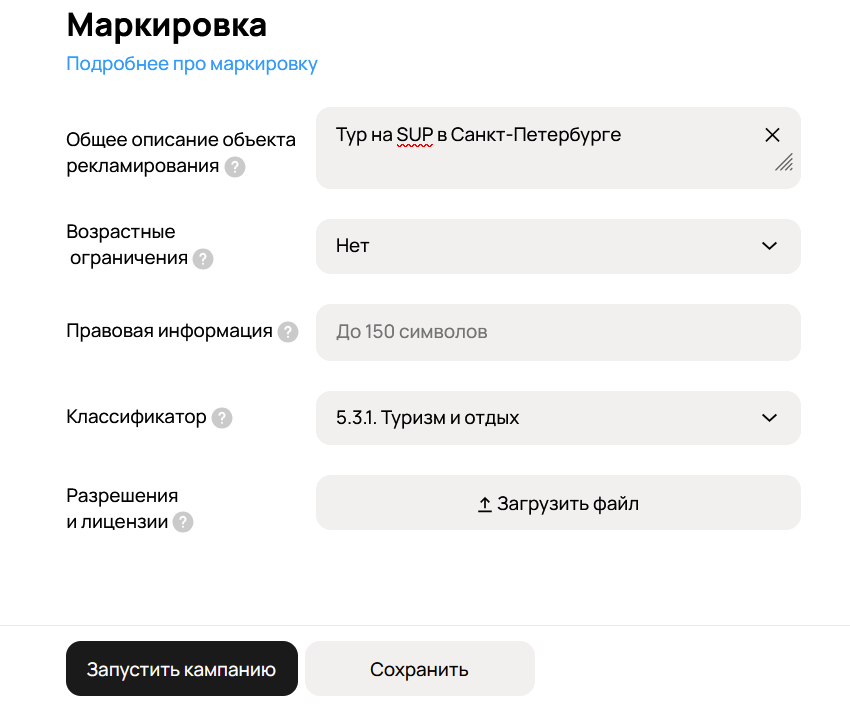Click the 'Маркировка' page heading
850x708 pixels.
pos(166,24)
